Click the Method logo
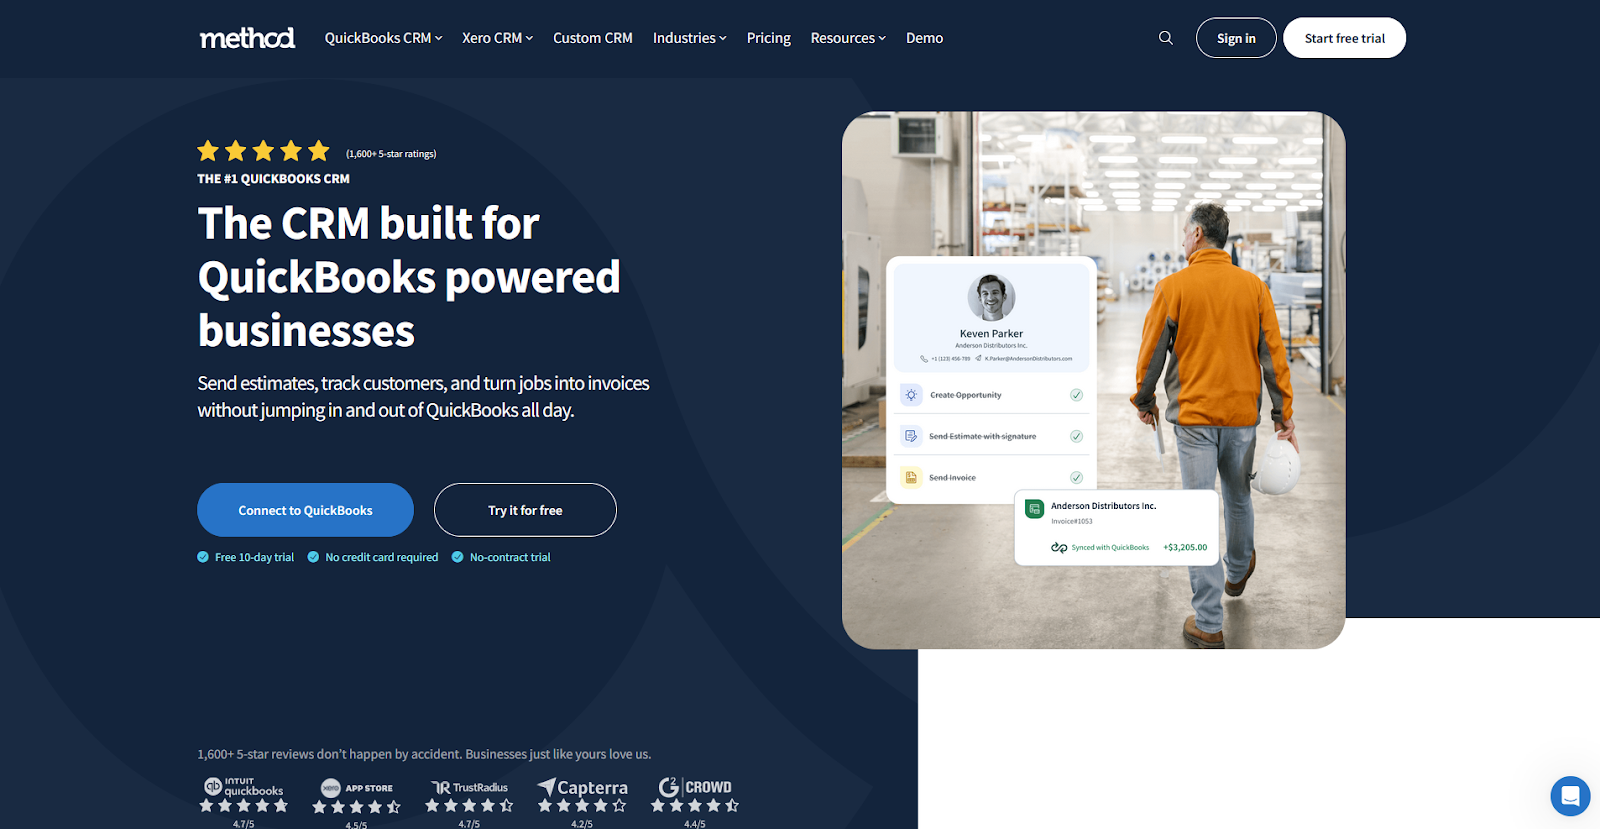Image resolution: width=1600 pixels, height=829 pixels. [247, 38]
